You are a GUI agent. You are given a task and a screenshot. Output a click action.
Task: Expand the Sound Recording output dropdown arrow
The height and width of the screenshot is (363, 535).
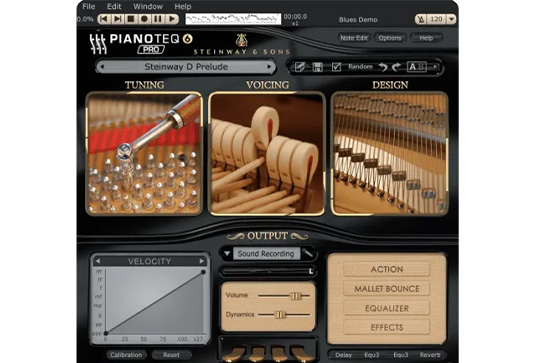227,253
